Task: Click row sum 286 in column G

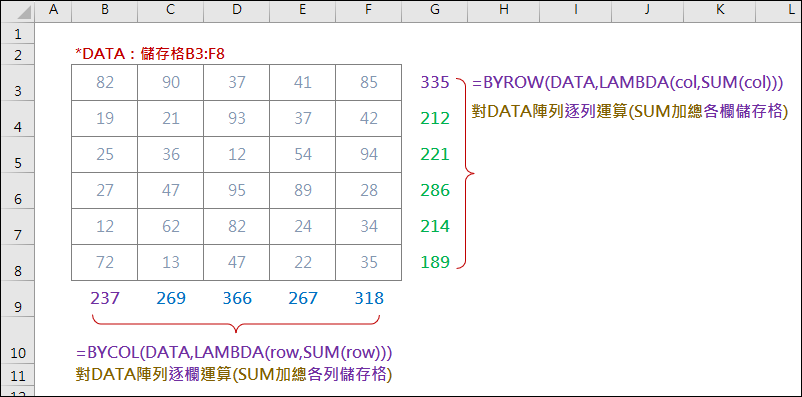Action: [435, 190]
